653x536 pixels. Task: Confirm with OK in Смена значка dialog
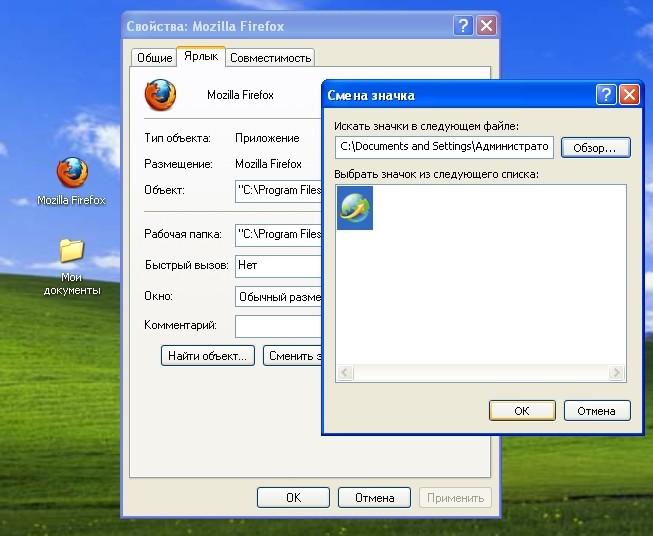click(x=522, y=411)
